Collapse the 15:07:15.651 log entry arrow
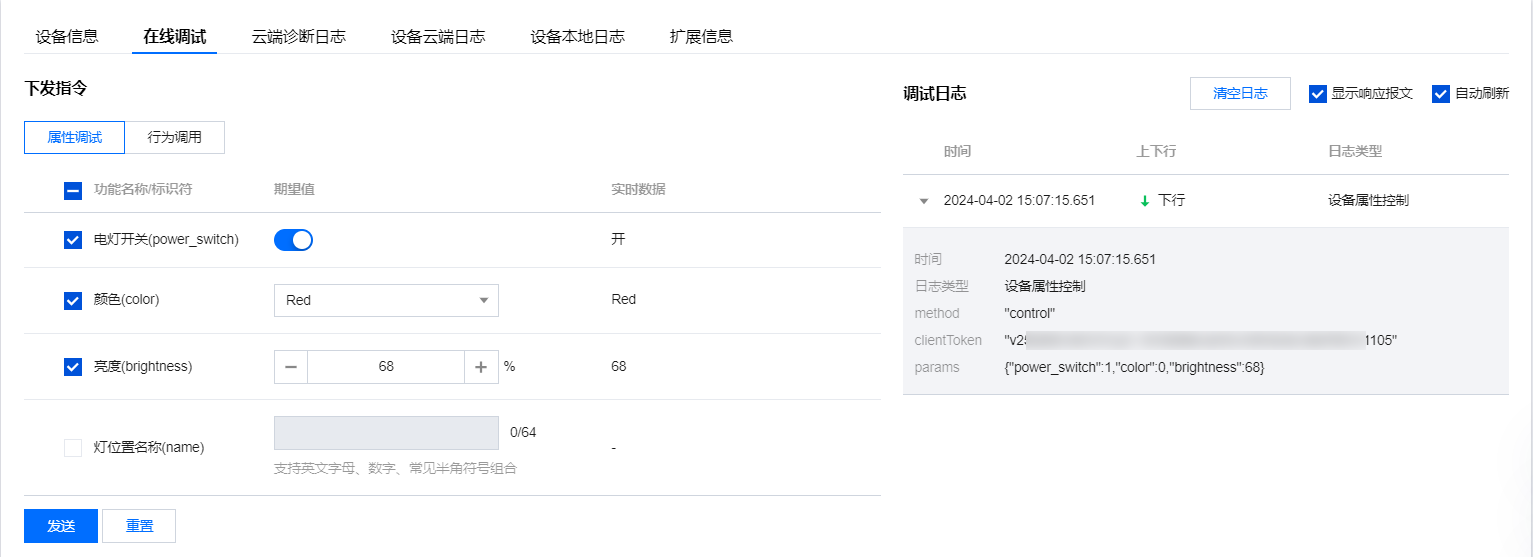This screenshot has width=1533, height=557. [924, 201]
